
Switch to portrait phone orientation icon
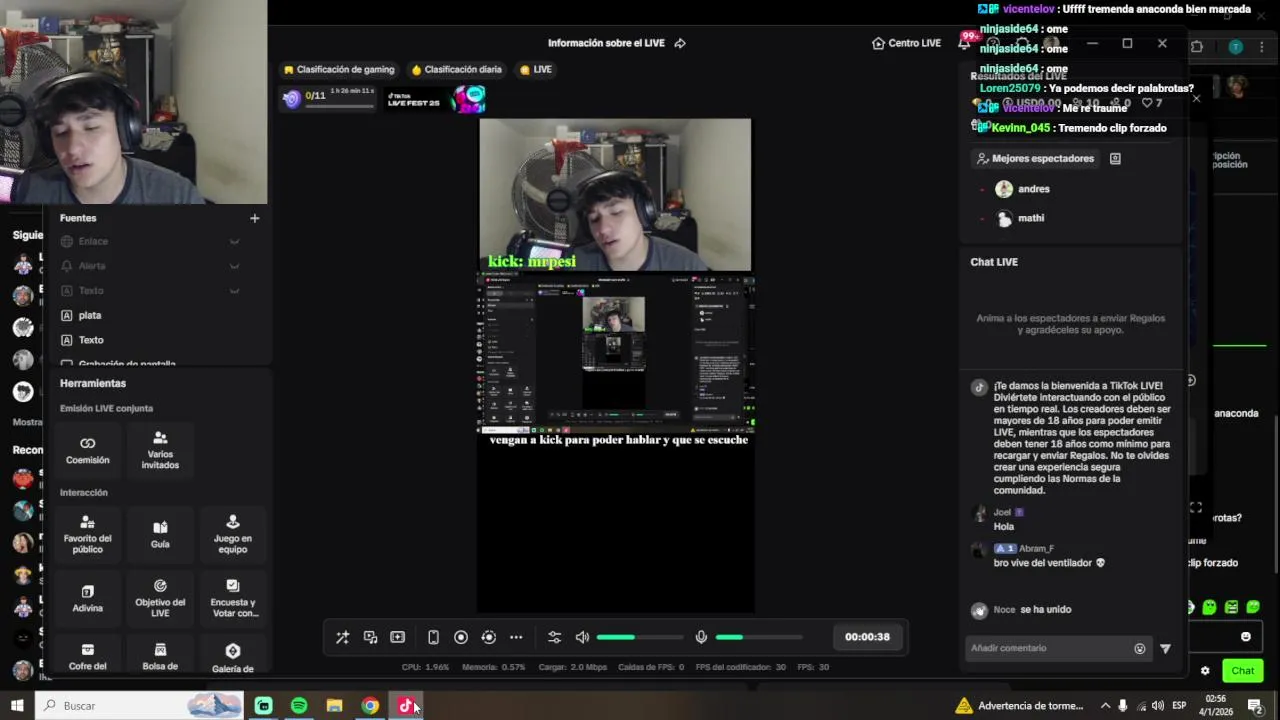[433, 637]
